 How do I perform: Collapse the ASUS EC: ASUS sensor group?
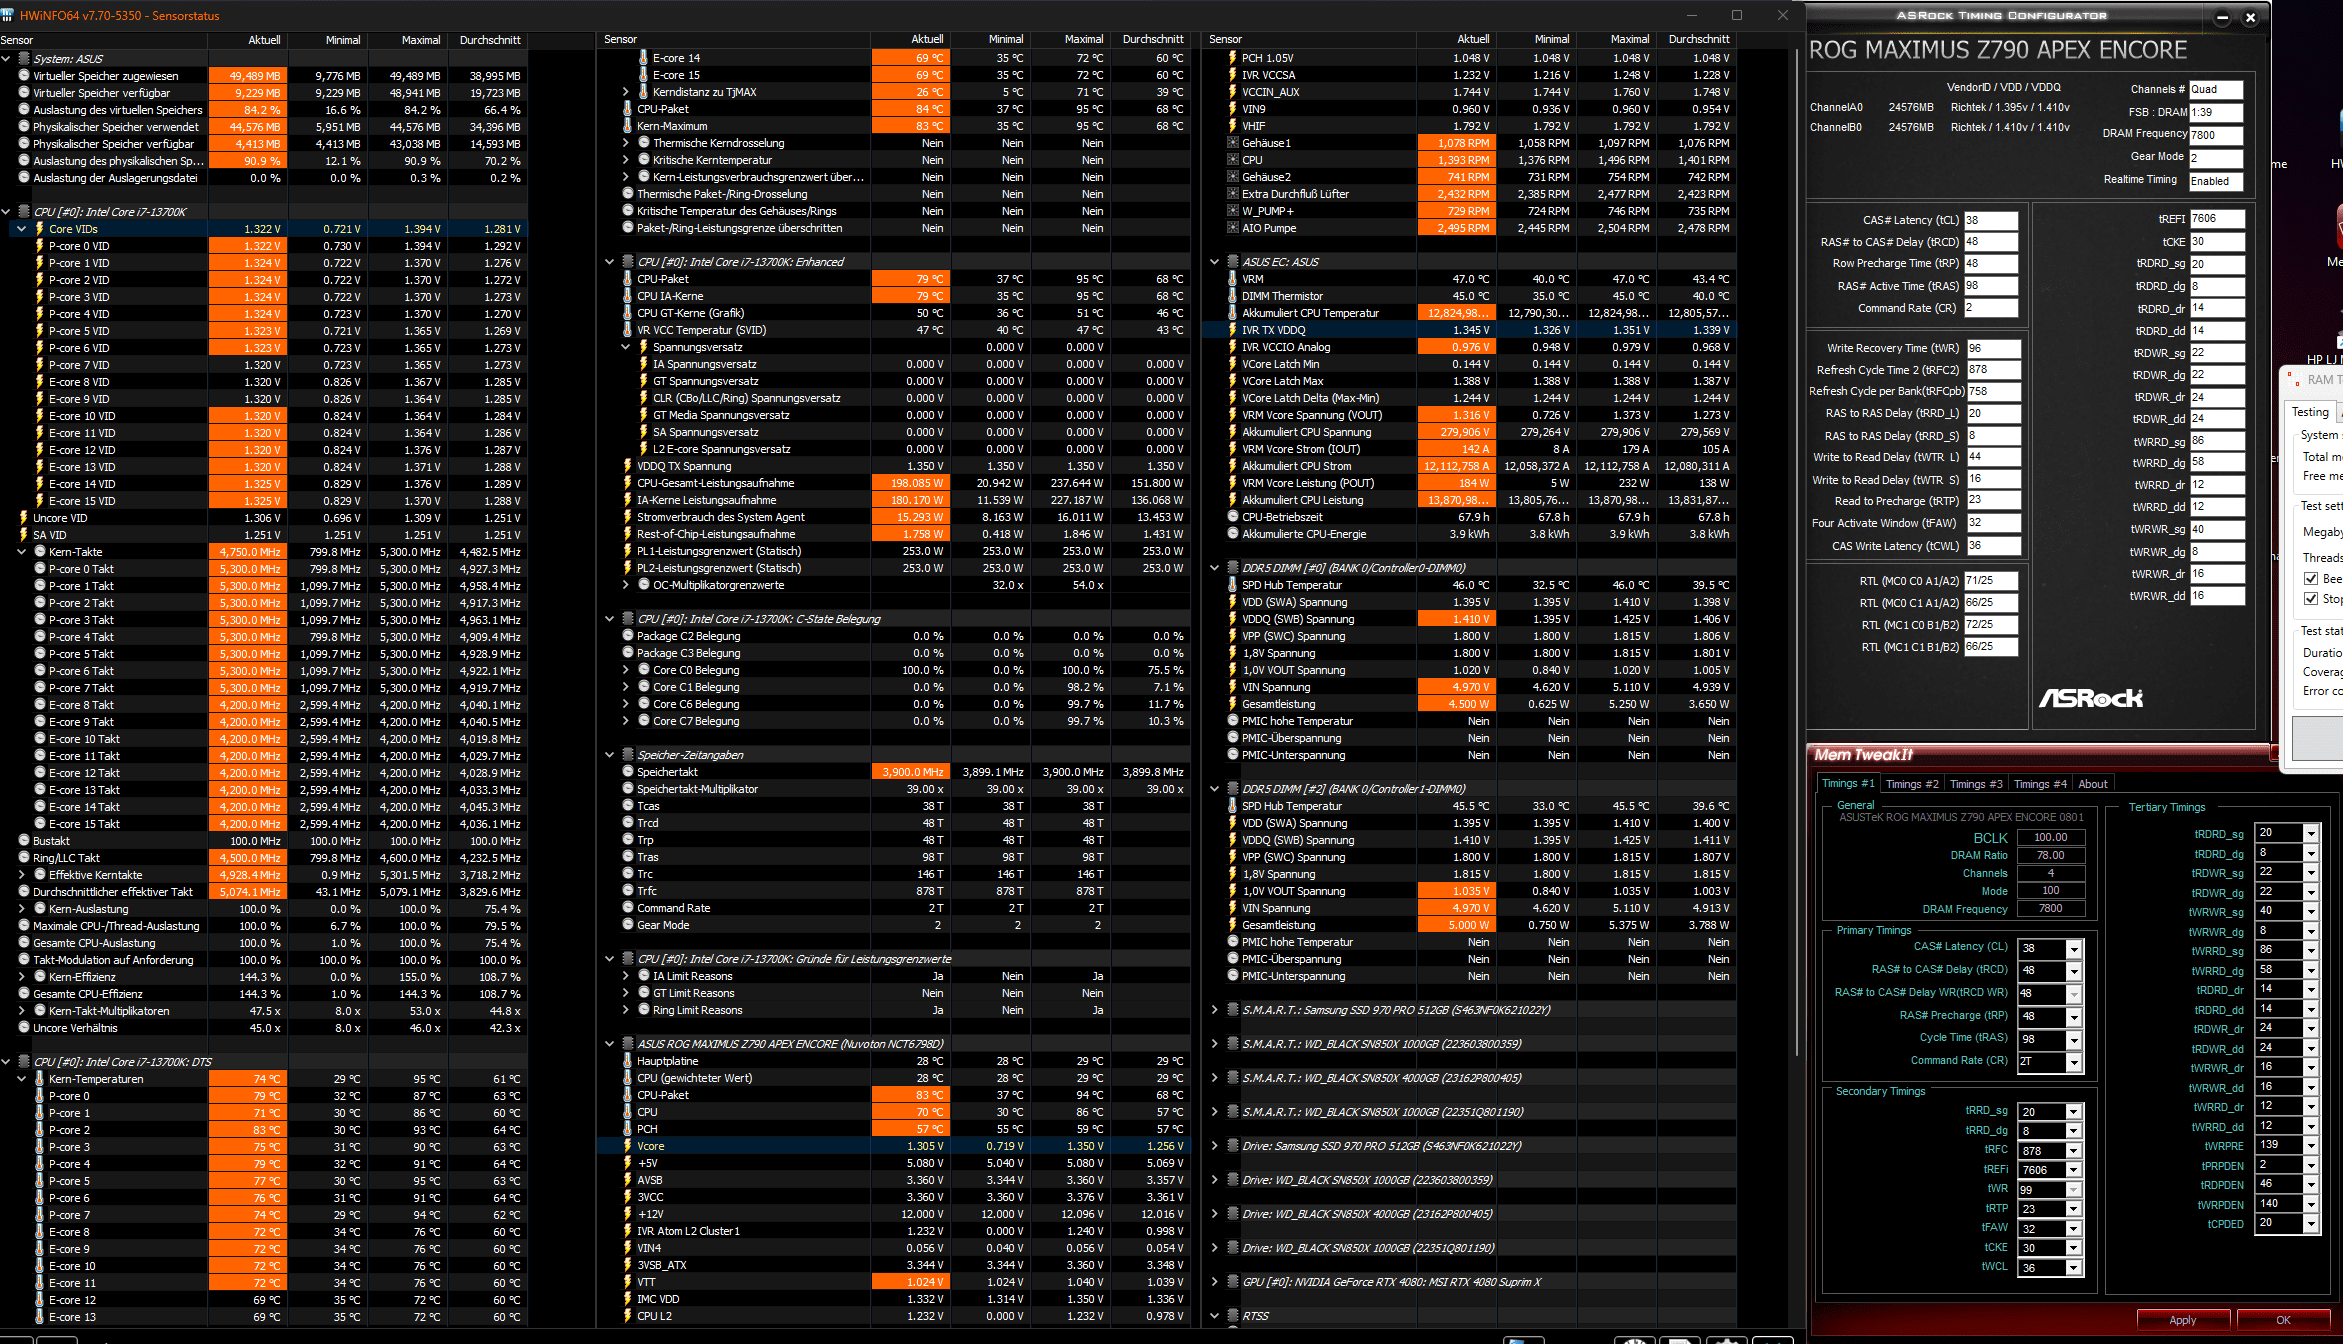[1215, 262]
